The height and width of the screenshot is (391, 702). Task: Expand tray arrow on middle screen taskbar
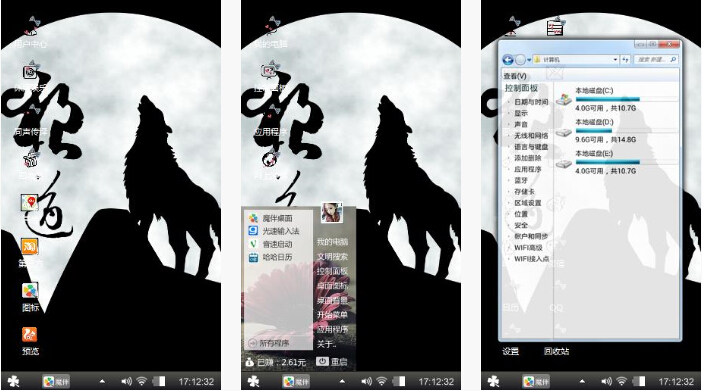[342, 382]
